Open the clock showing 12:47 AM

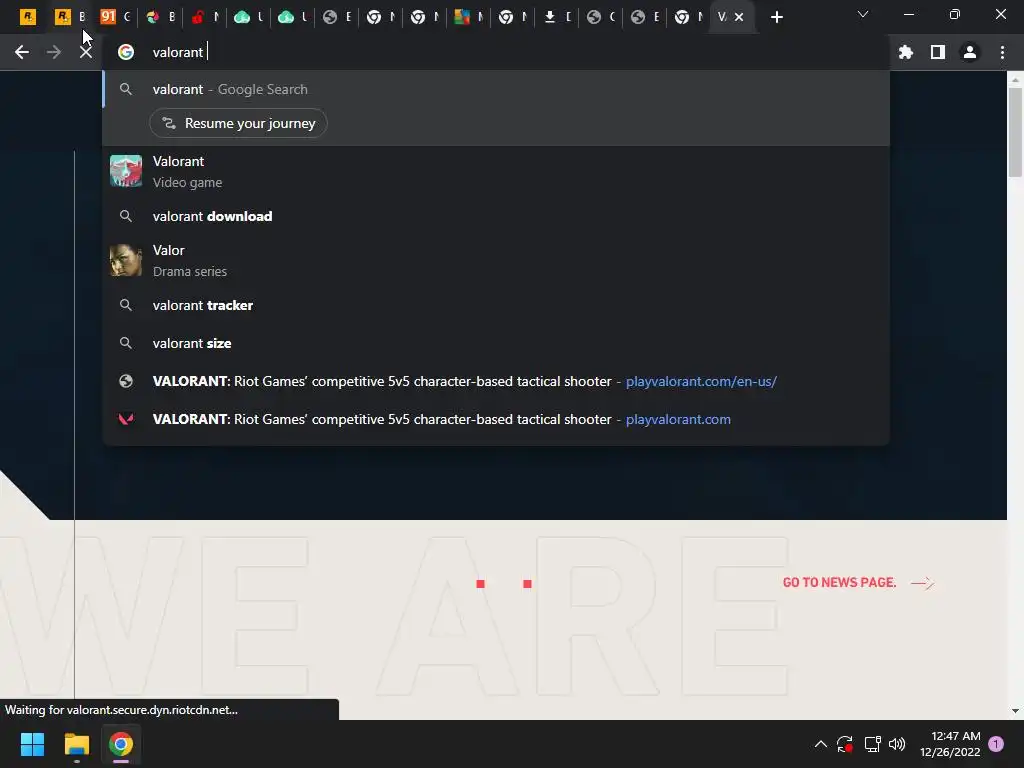click(x=950, y=744)
